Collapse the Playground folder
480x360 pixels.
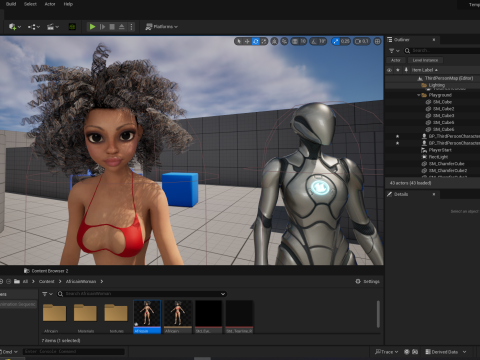coord(419,95)
